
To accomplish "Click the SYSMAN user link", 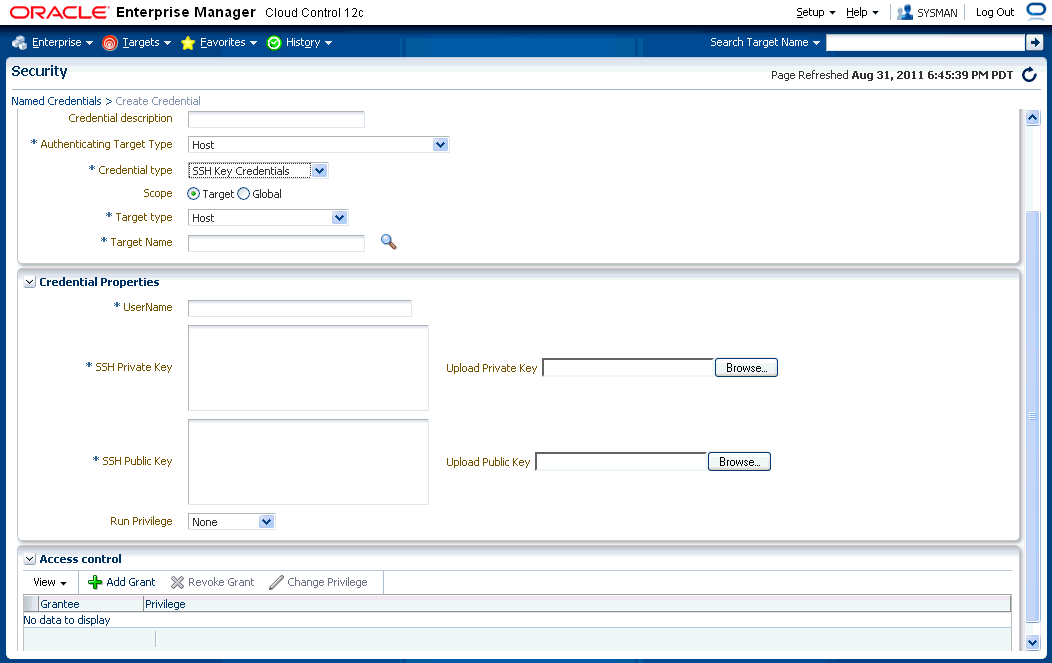I will [937, 13].
